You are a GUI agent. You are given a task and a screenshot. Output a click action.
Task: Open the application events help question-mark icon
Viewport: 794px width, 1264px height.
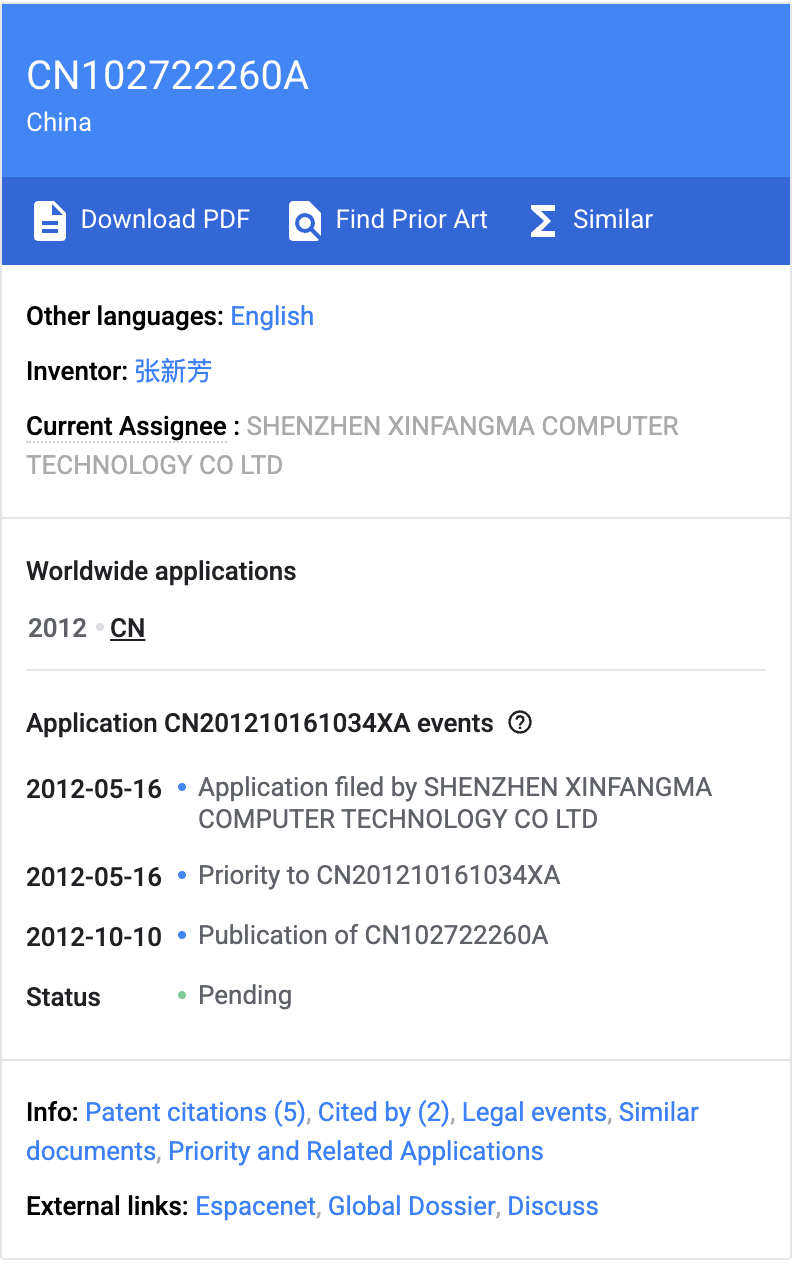(519, 722)
